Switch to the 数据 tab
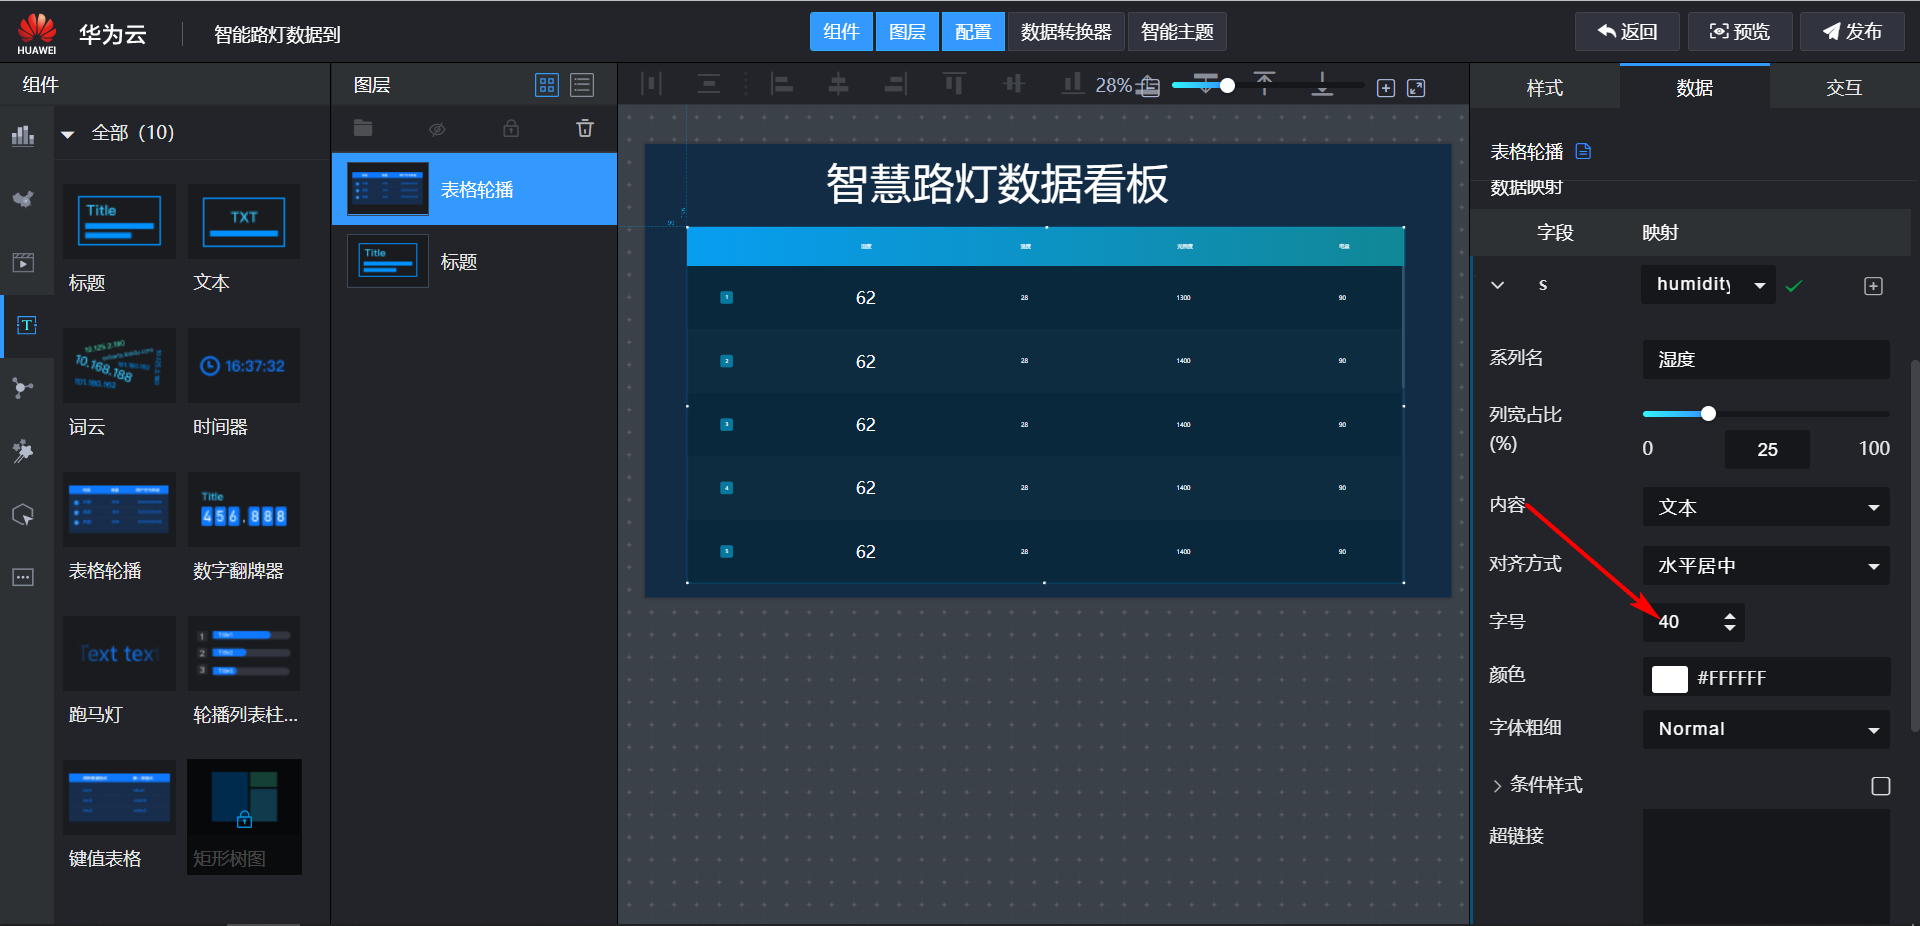The width and height of the screenshot is (1920, 926). coord(1695,88)
